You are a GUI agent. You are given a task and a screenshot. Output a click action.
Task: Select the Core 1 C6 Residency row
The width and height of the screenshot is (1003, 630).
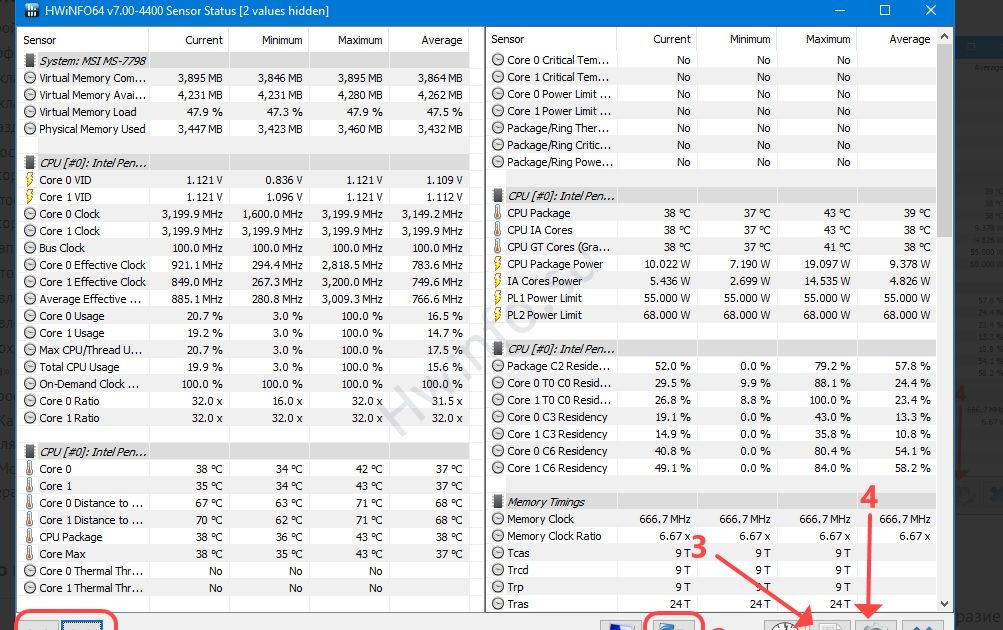point(713,468)
